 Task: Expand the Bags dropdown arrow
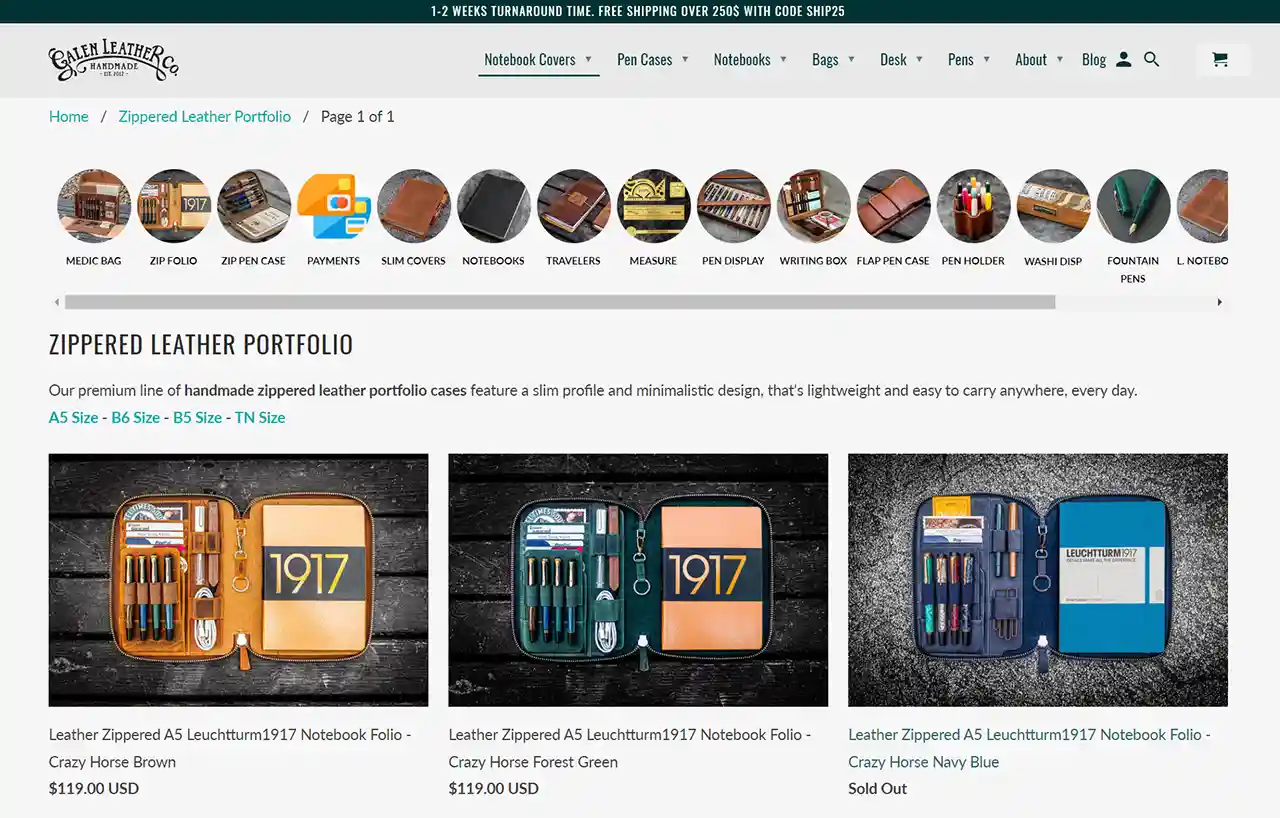(x=851, y=59)
